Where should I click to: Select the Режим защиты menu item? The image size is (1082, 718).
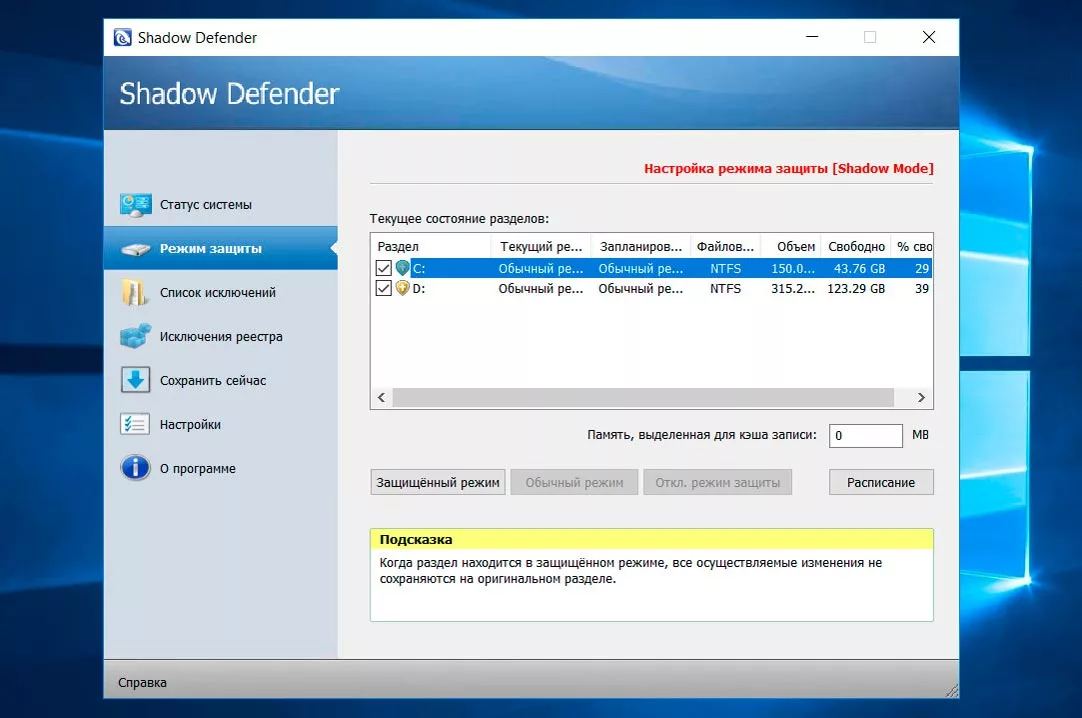pyautogui.click(x=221, y=248)
